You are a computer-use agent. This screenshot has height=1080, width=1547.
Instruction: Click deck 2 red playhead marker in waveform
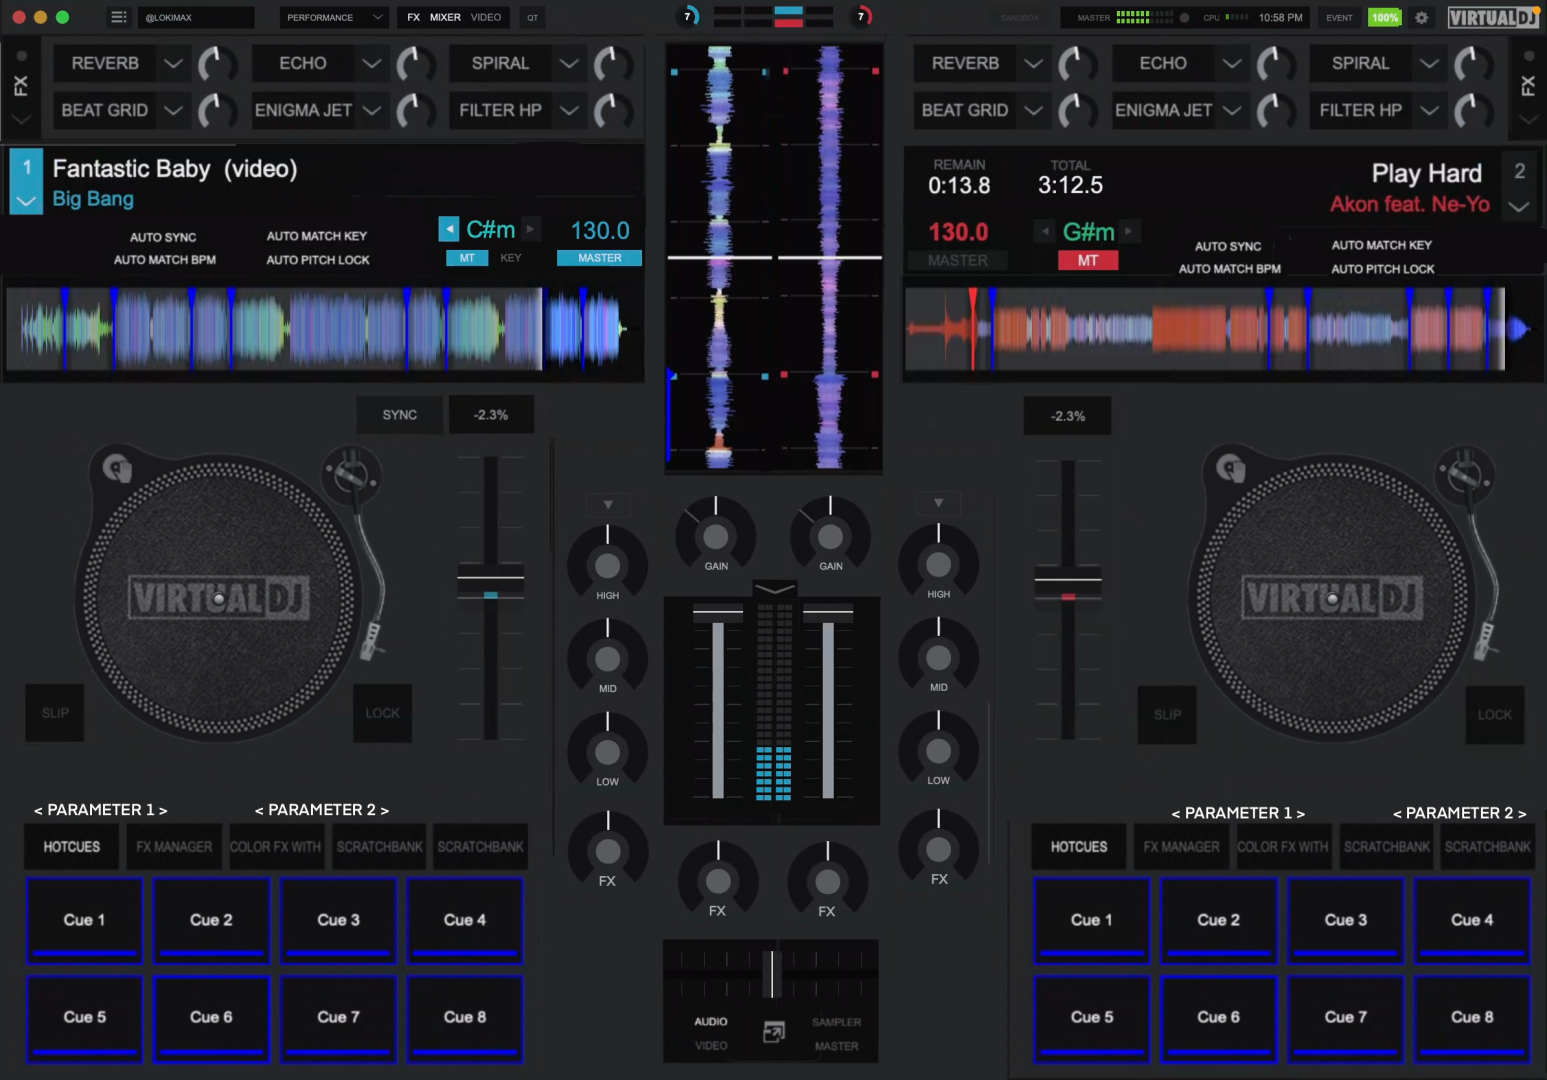[x=973, y=328]
